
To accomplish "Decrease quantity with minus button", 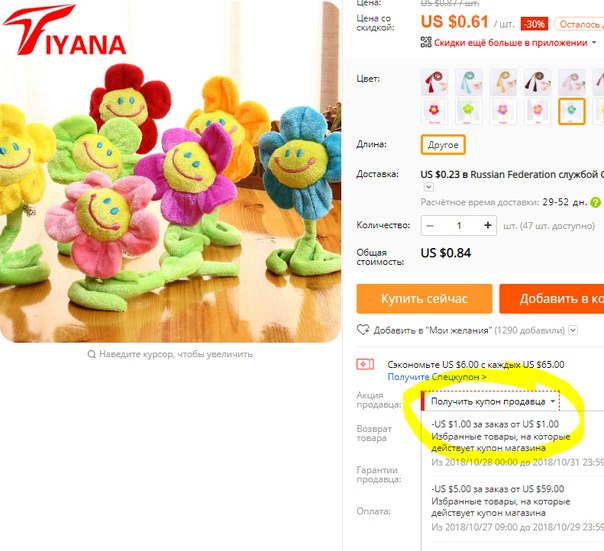I will [430, 226].
